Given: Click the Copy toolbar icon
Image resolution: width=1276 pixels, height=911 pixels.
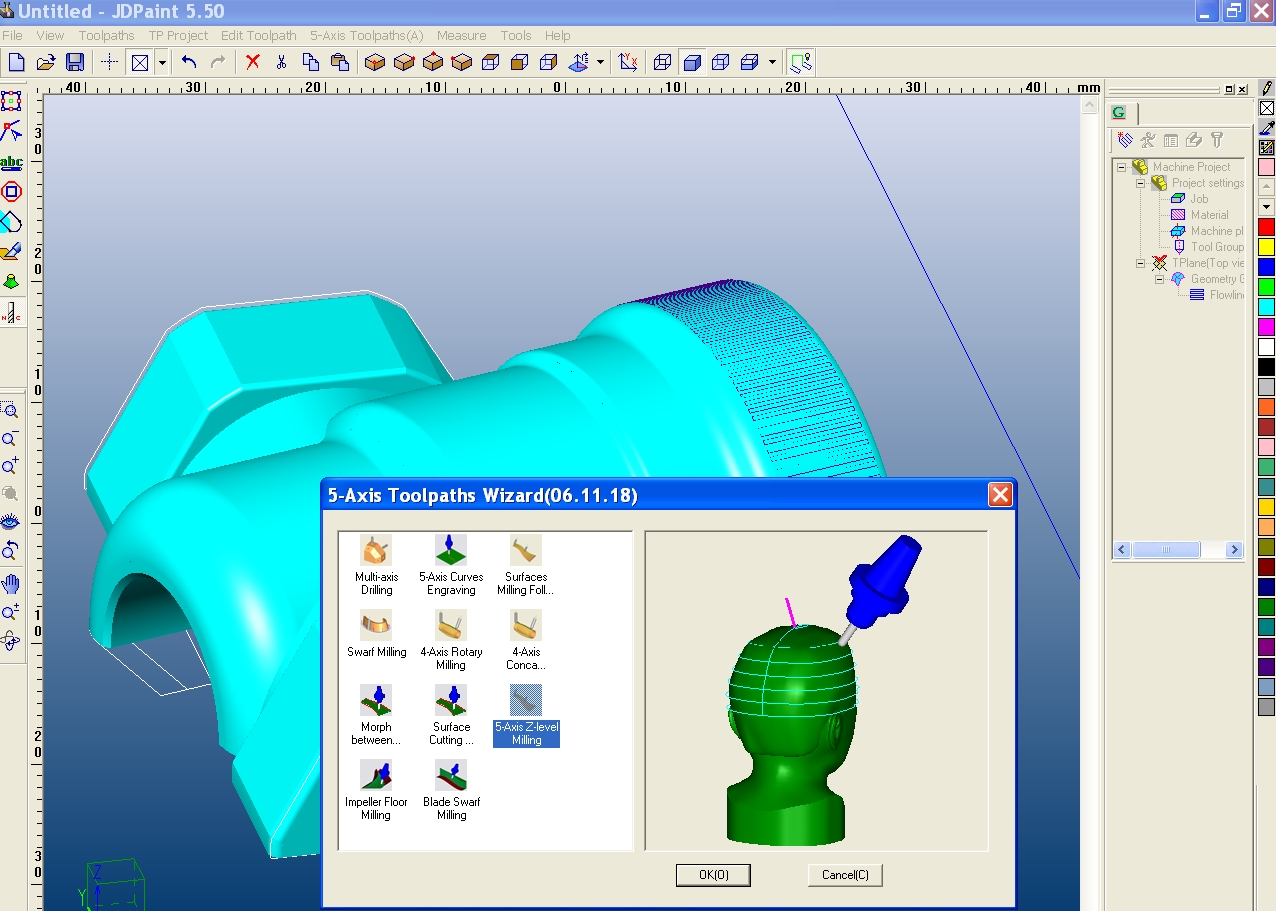Looking at the screenshot, I should click(310, 62).
